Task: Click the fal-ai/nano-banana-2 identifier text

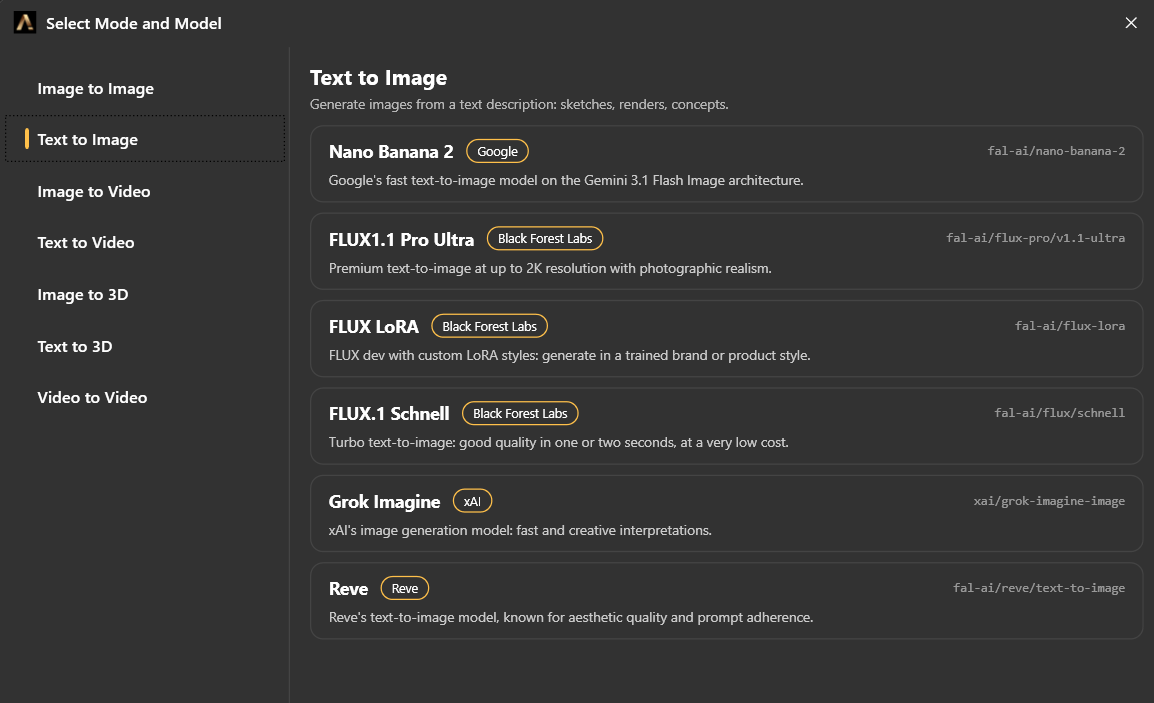Action: tap(1056, 151)
